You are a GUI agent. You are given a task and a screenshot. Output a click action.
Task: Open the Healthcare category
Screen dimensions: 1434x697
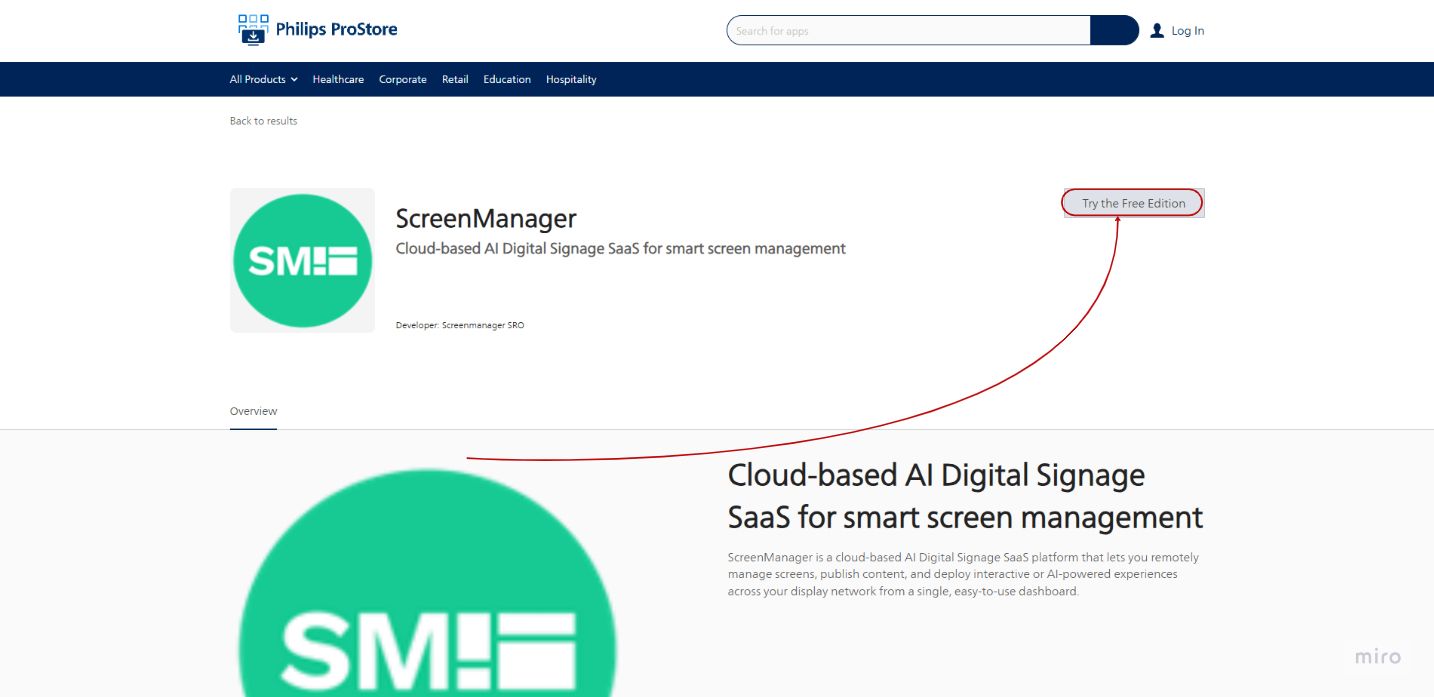(338, 79)
